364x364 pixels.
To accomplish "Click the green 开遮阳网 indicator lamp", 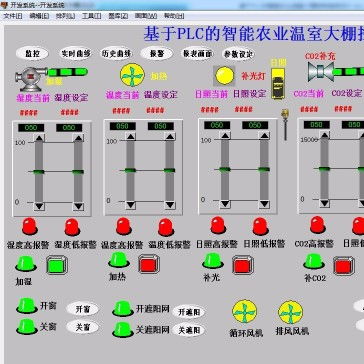I will (123, 309).
